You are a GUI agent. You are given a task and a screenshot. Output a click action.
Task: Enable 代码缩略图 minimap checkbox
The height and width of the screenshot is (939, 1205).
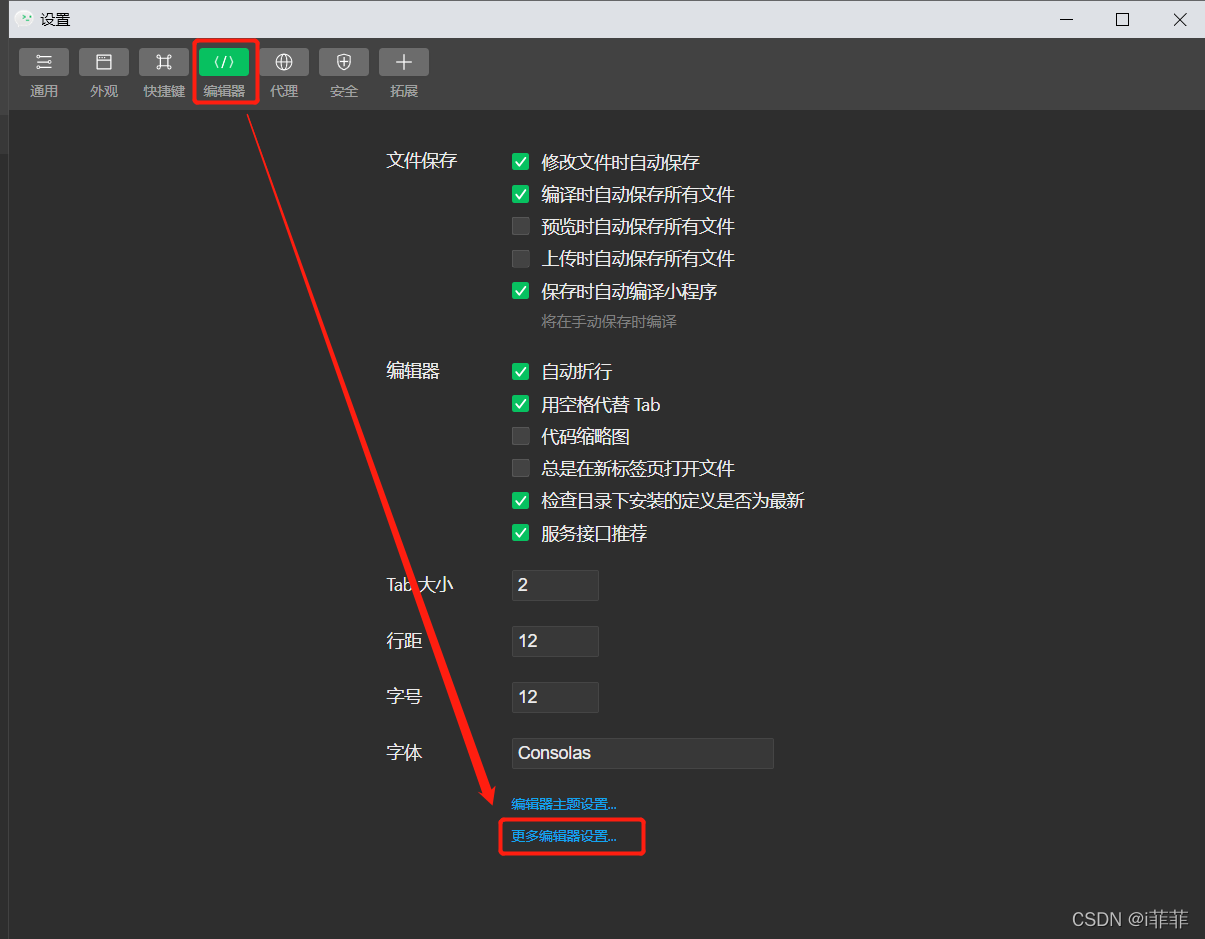pos(520,436)
